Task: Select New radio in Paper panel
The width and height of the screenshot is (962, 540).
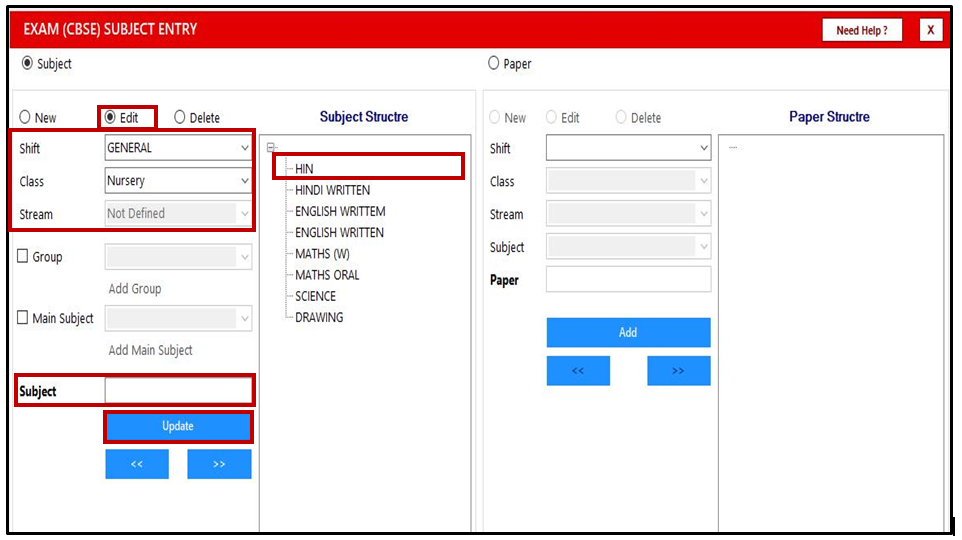Action: pyautogui.click(x=494, y=117)
